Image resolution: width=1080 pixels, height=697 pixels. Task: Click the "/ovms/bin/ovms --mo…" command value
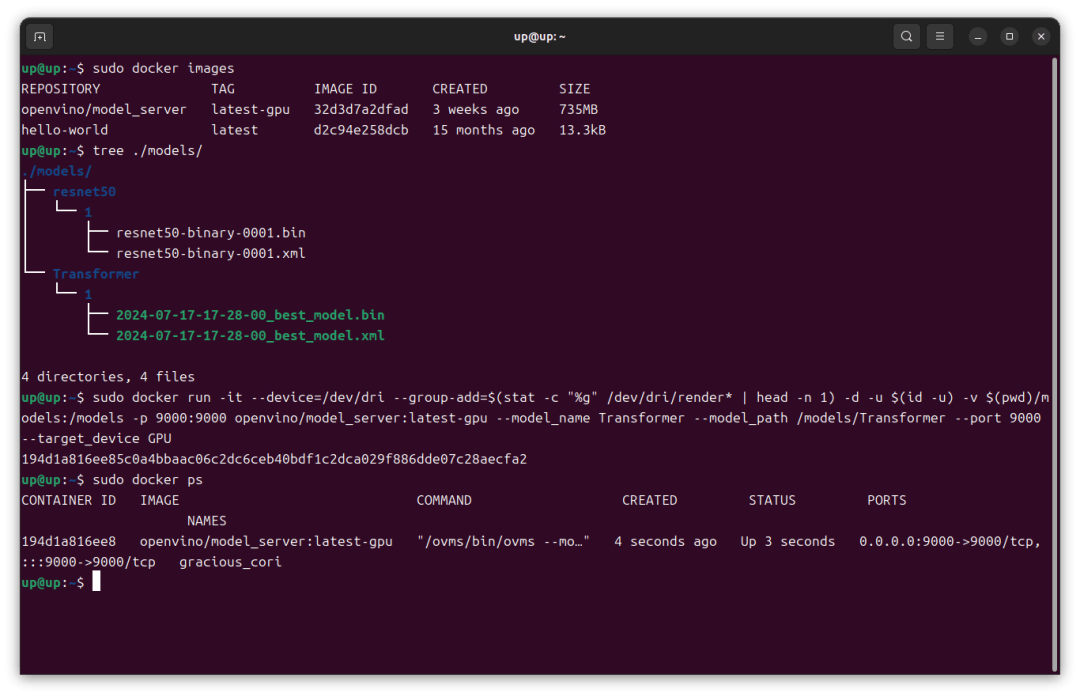(x=503, y=541)
